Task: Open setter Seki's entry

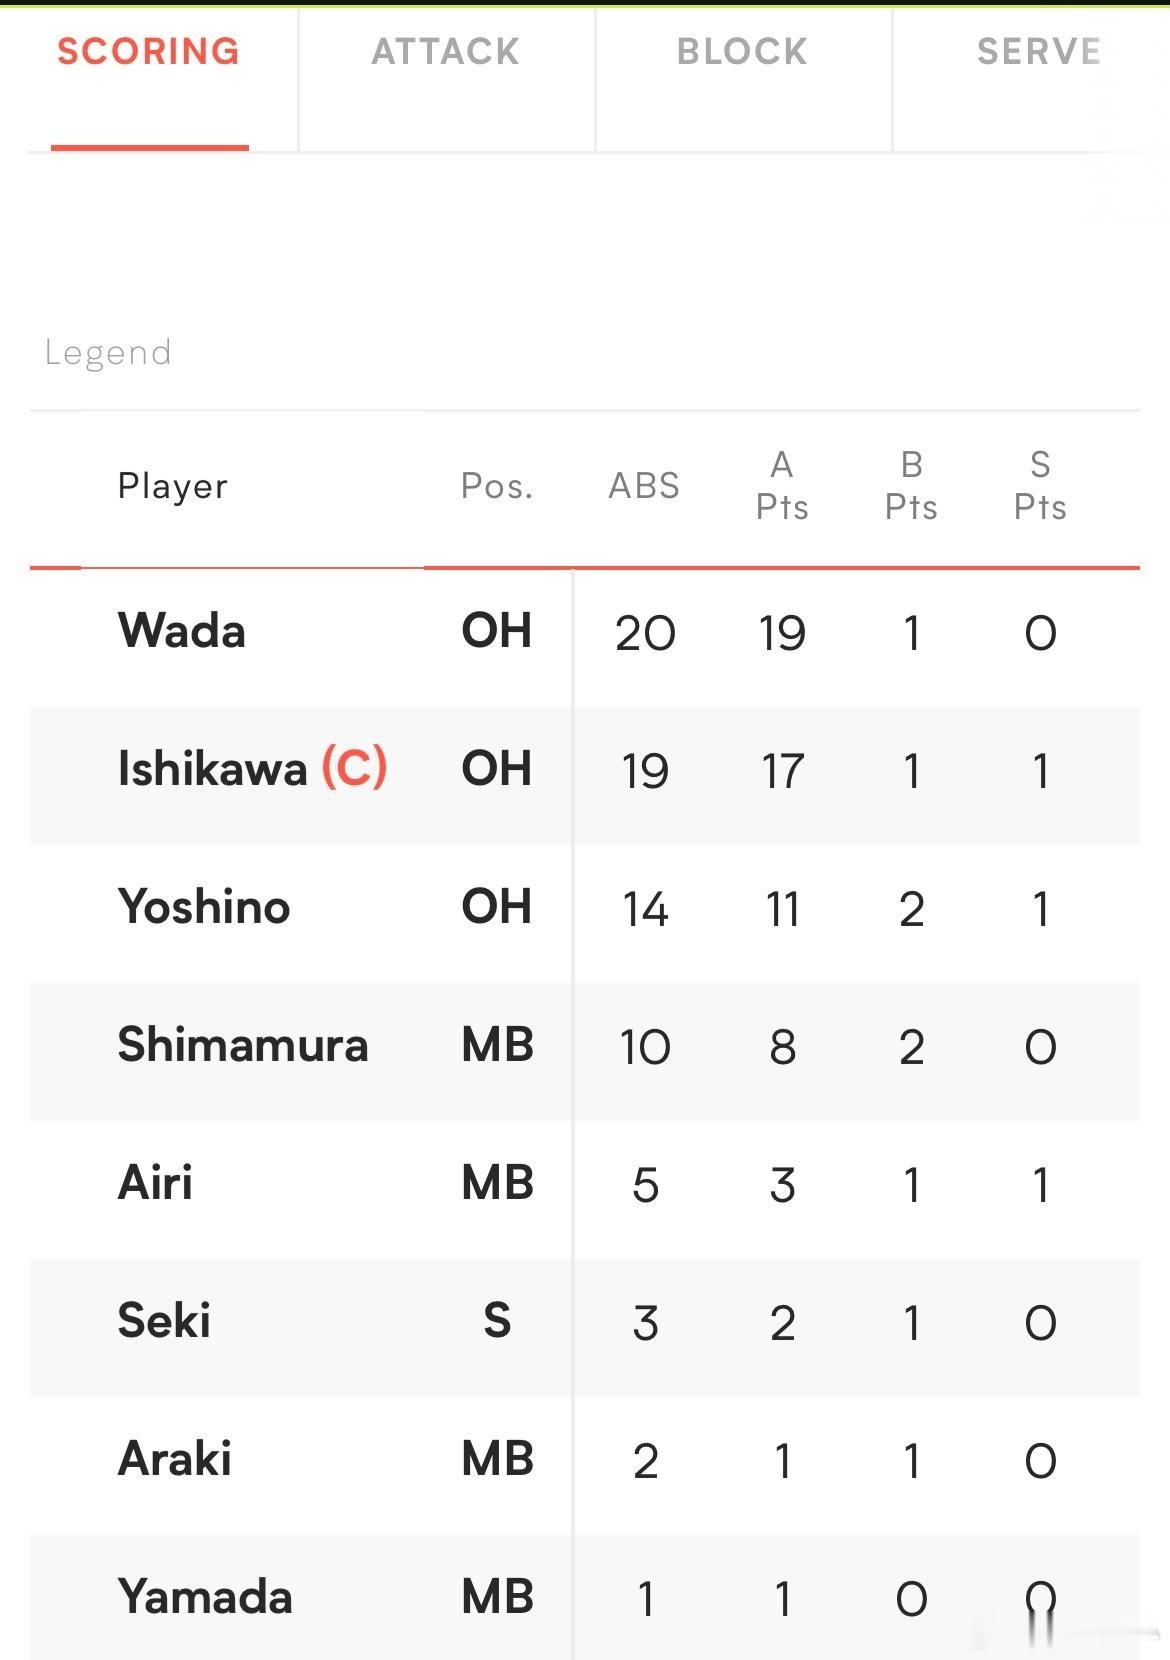Action: [164, 1321]
